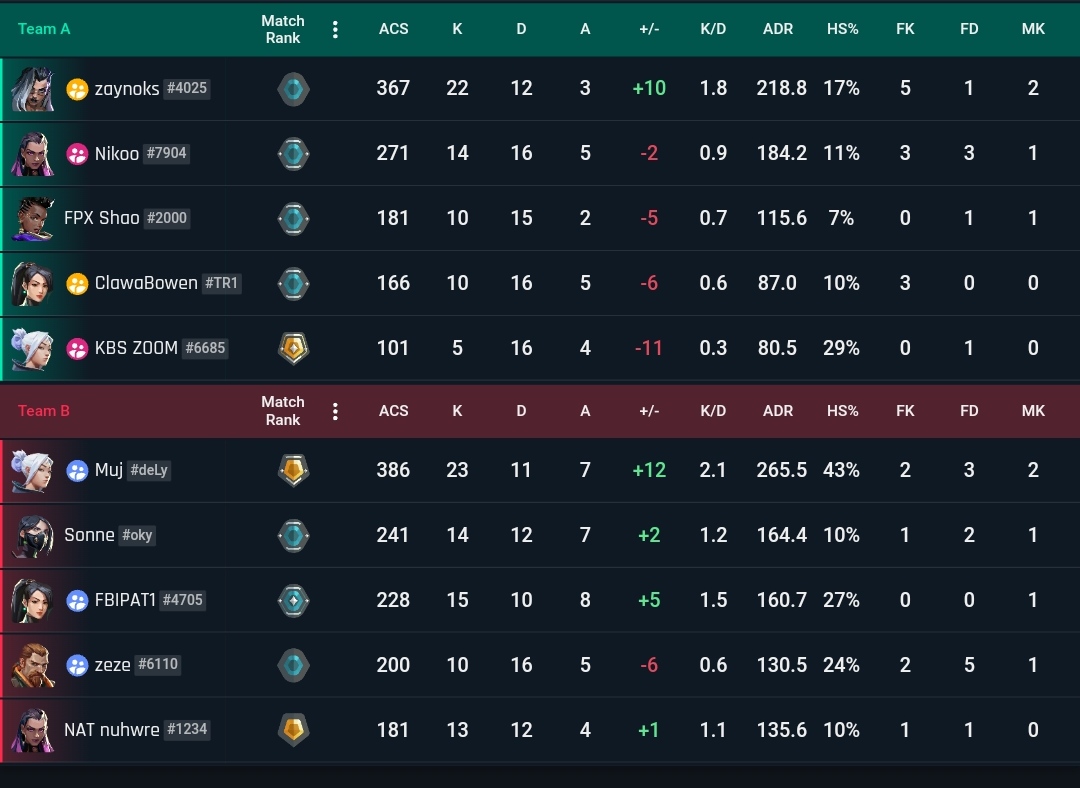Screen dimensions: 1080x788
Task: Click Muj's gold rank badge icon
Action: pos(293,470)
